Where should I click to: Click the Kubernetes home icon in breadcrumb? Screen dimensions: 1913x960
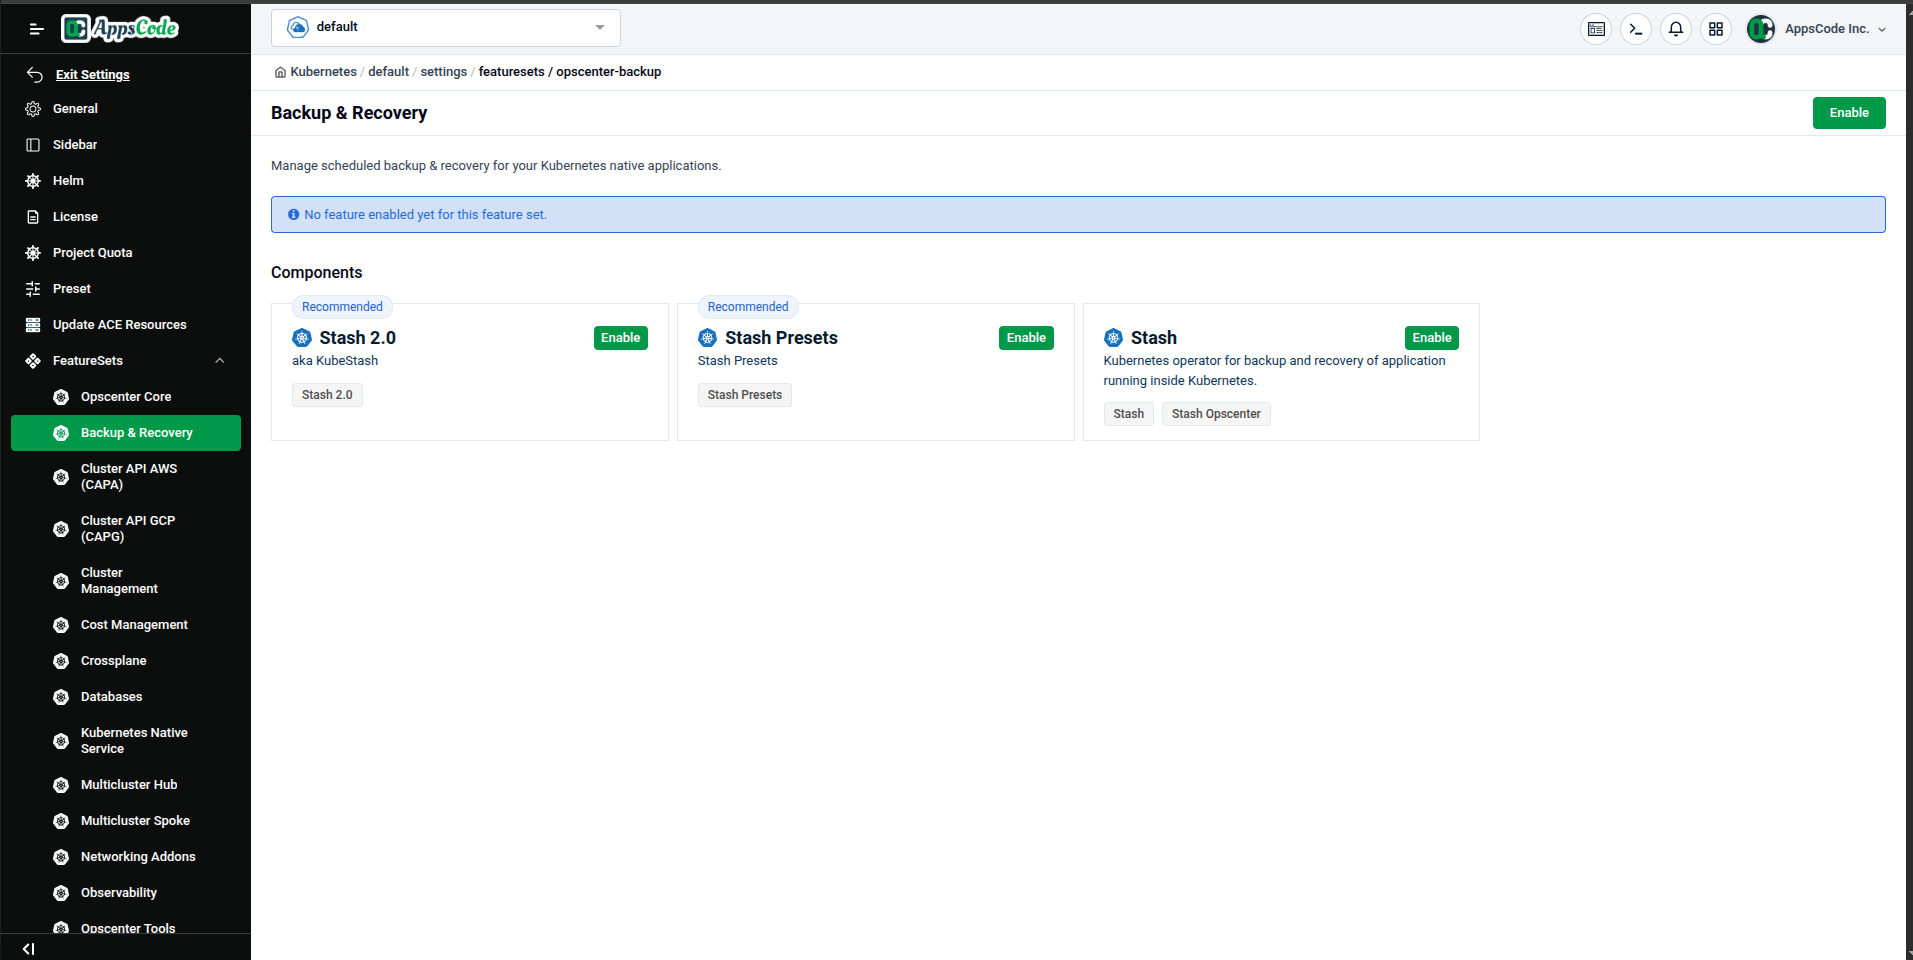click(x=281, y=72)
